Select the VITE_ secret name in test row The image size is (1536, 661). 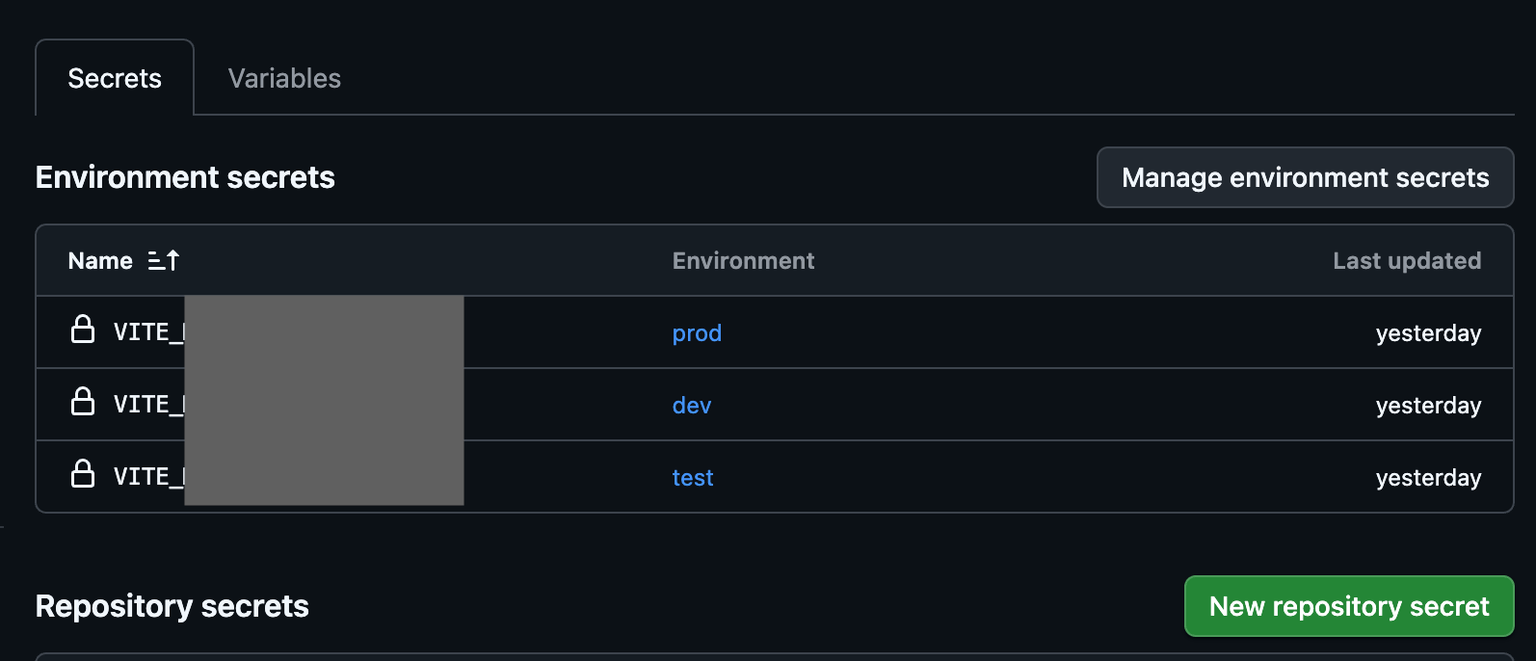click(x=149, y=476)
